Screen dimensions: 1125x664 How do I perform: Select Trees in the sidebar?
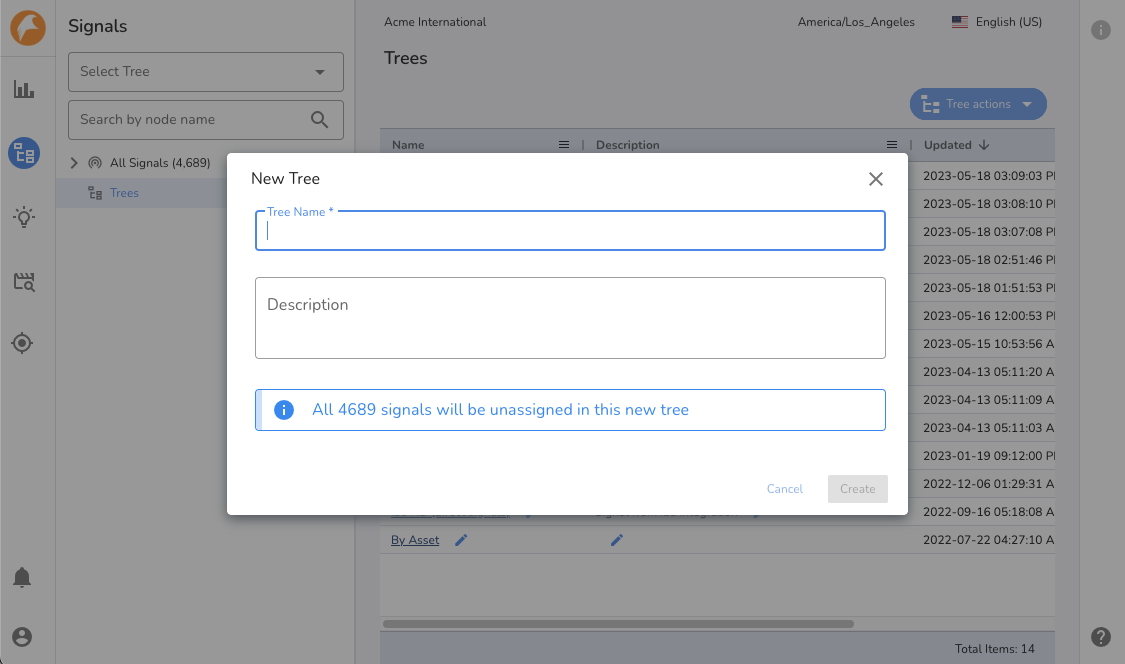click(x=124, y=193)
